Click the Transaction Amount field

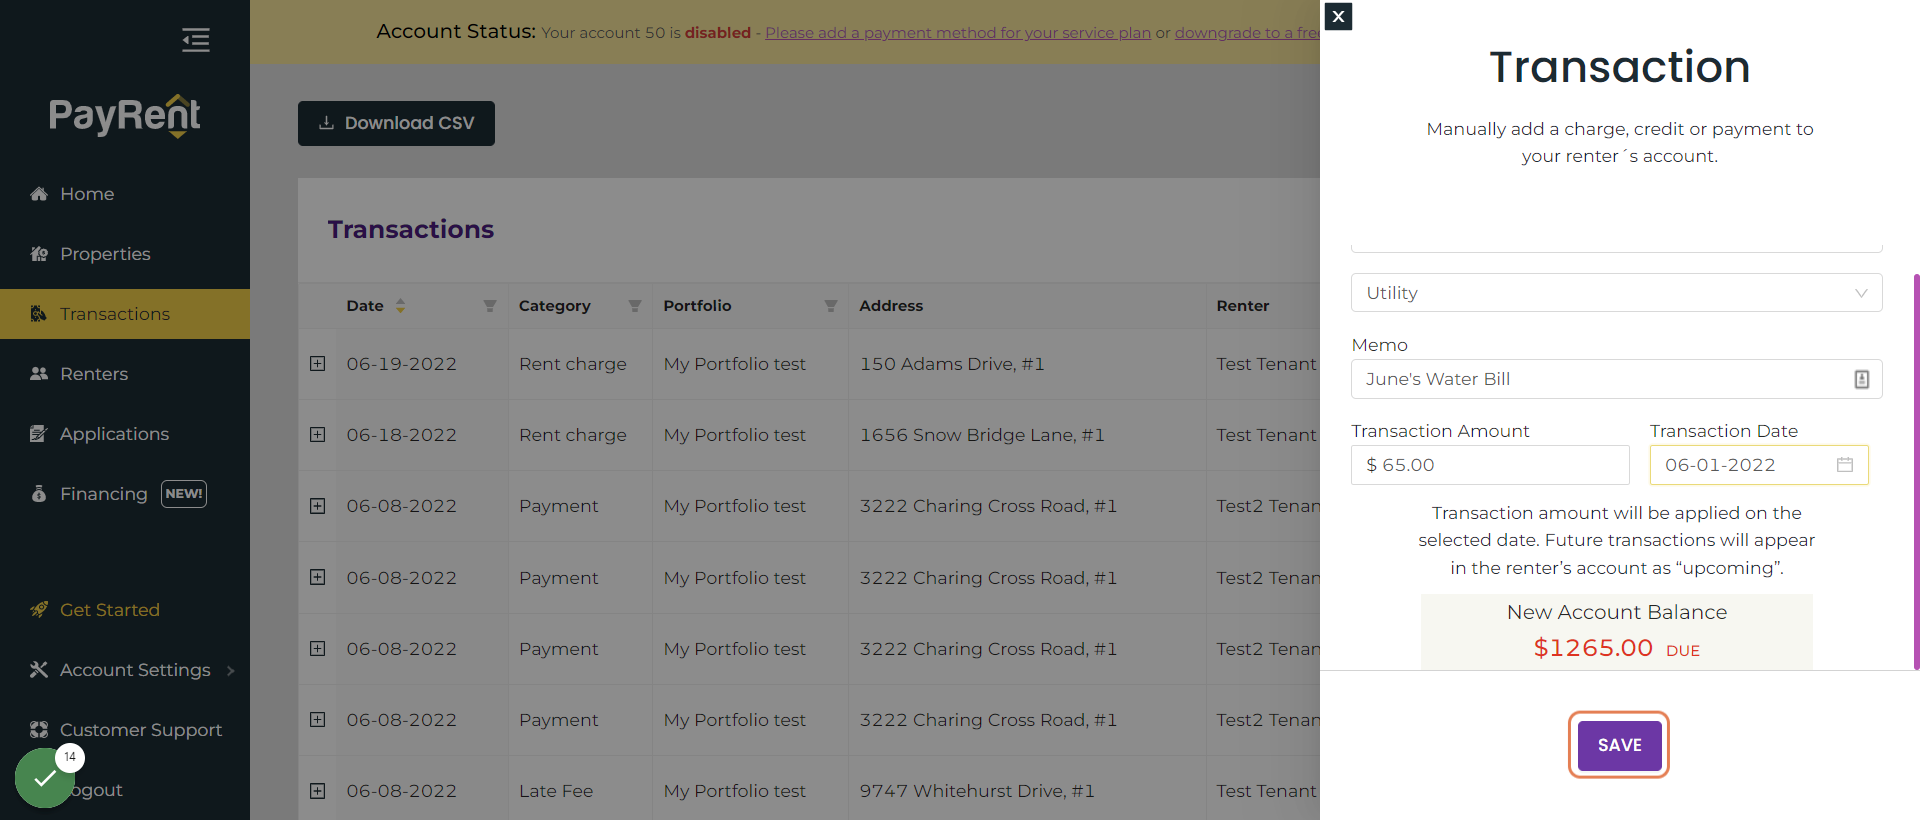[x=1490, y=465]
